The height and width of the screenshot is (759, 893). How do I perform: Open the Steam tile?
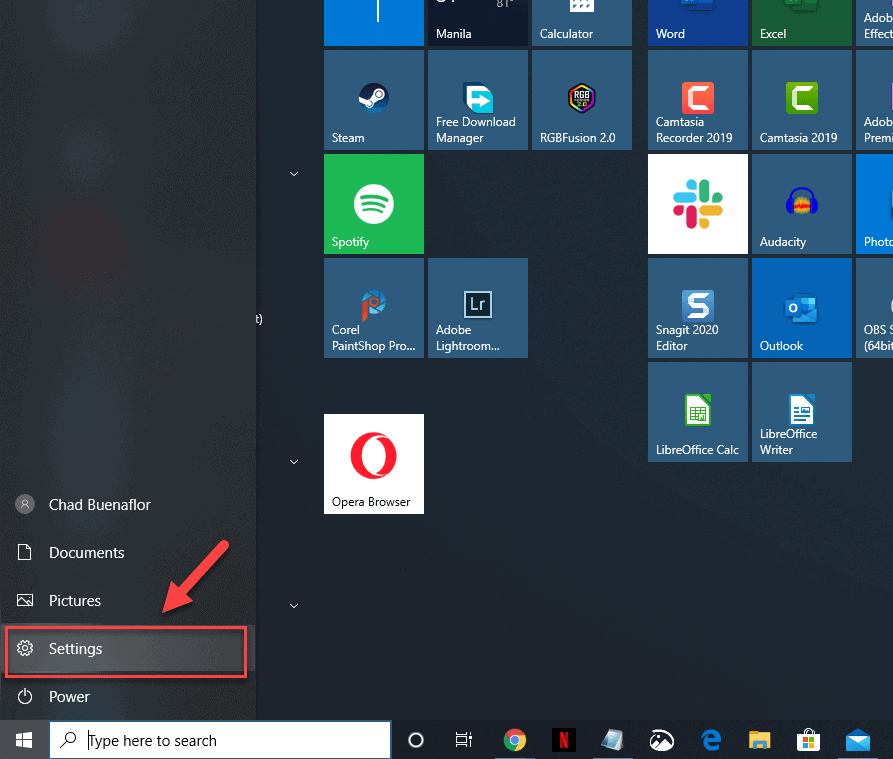374,100
